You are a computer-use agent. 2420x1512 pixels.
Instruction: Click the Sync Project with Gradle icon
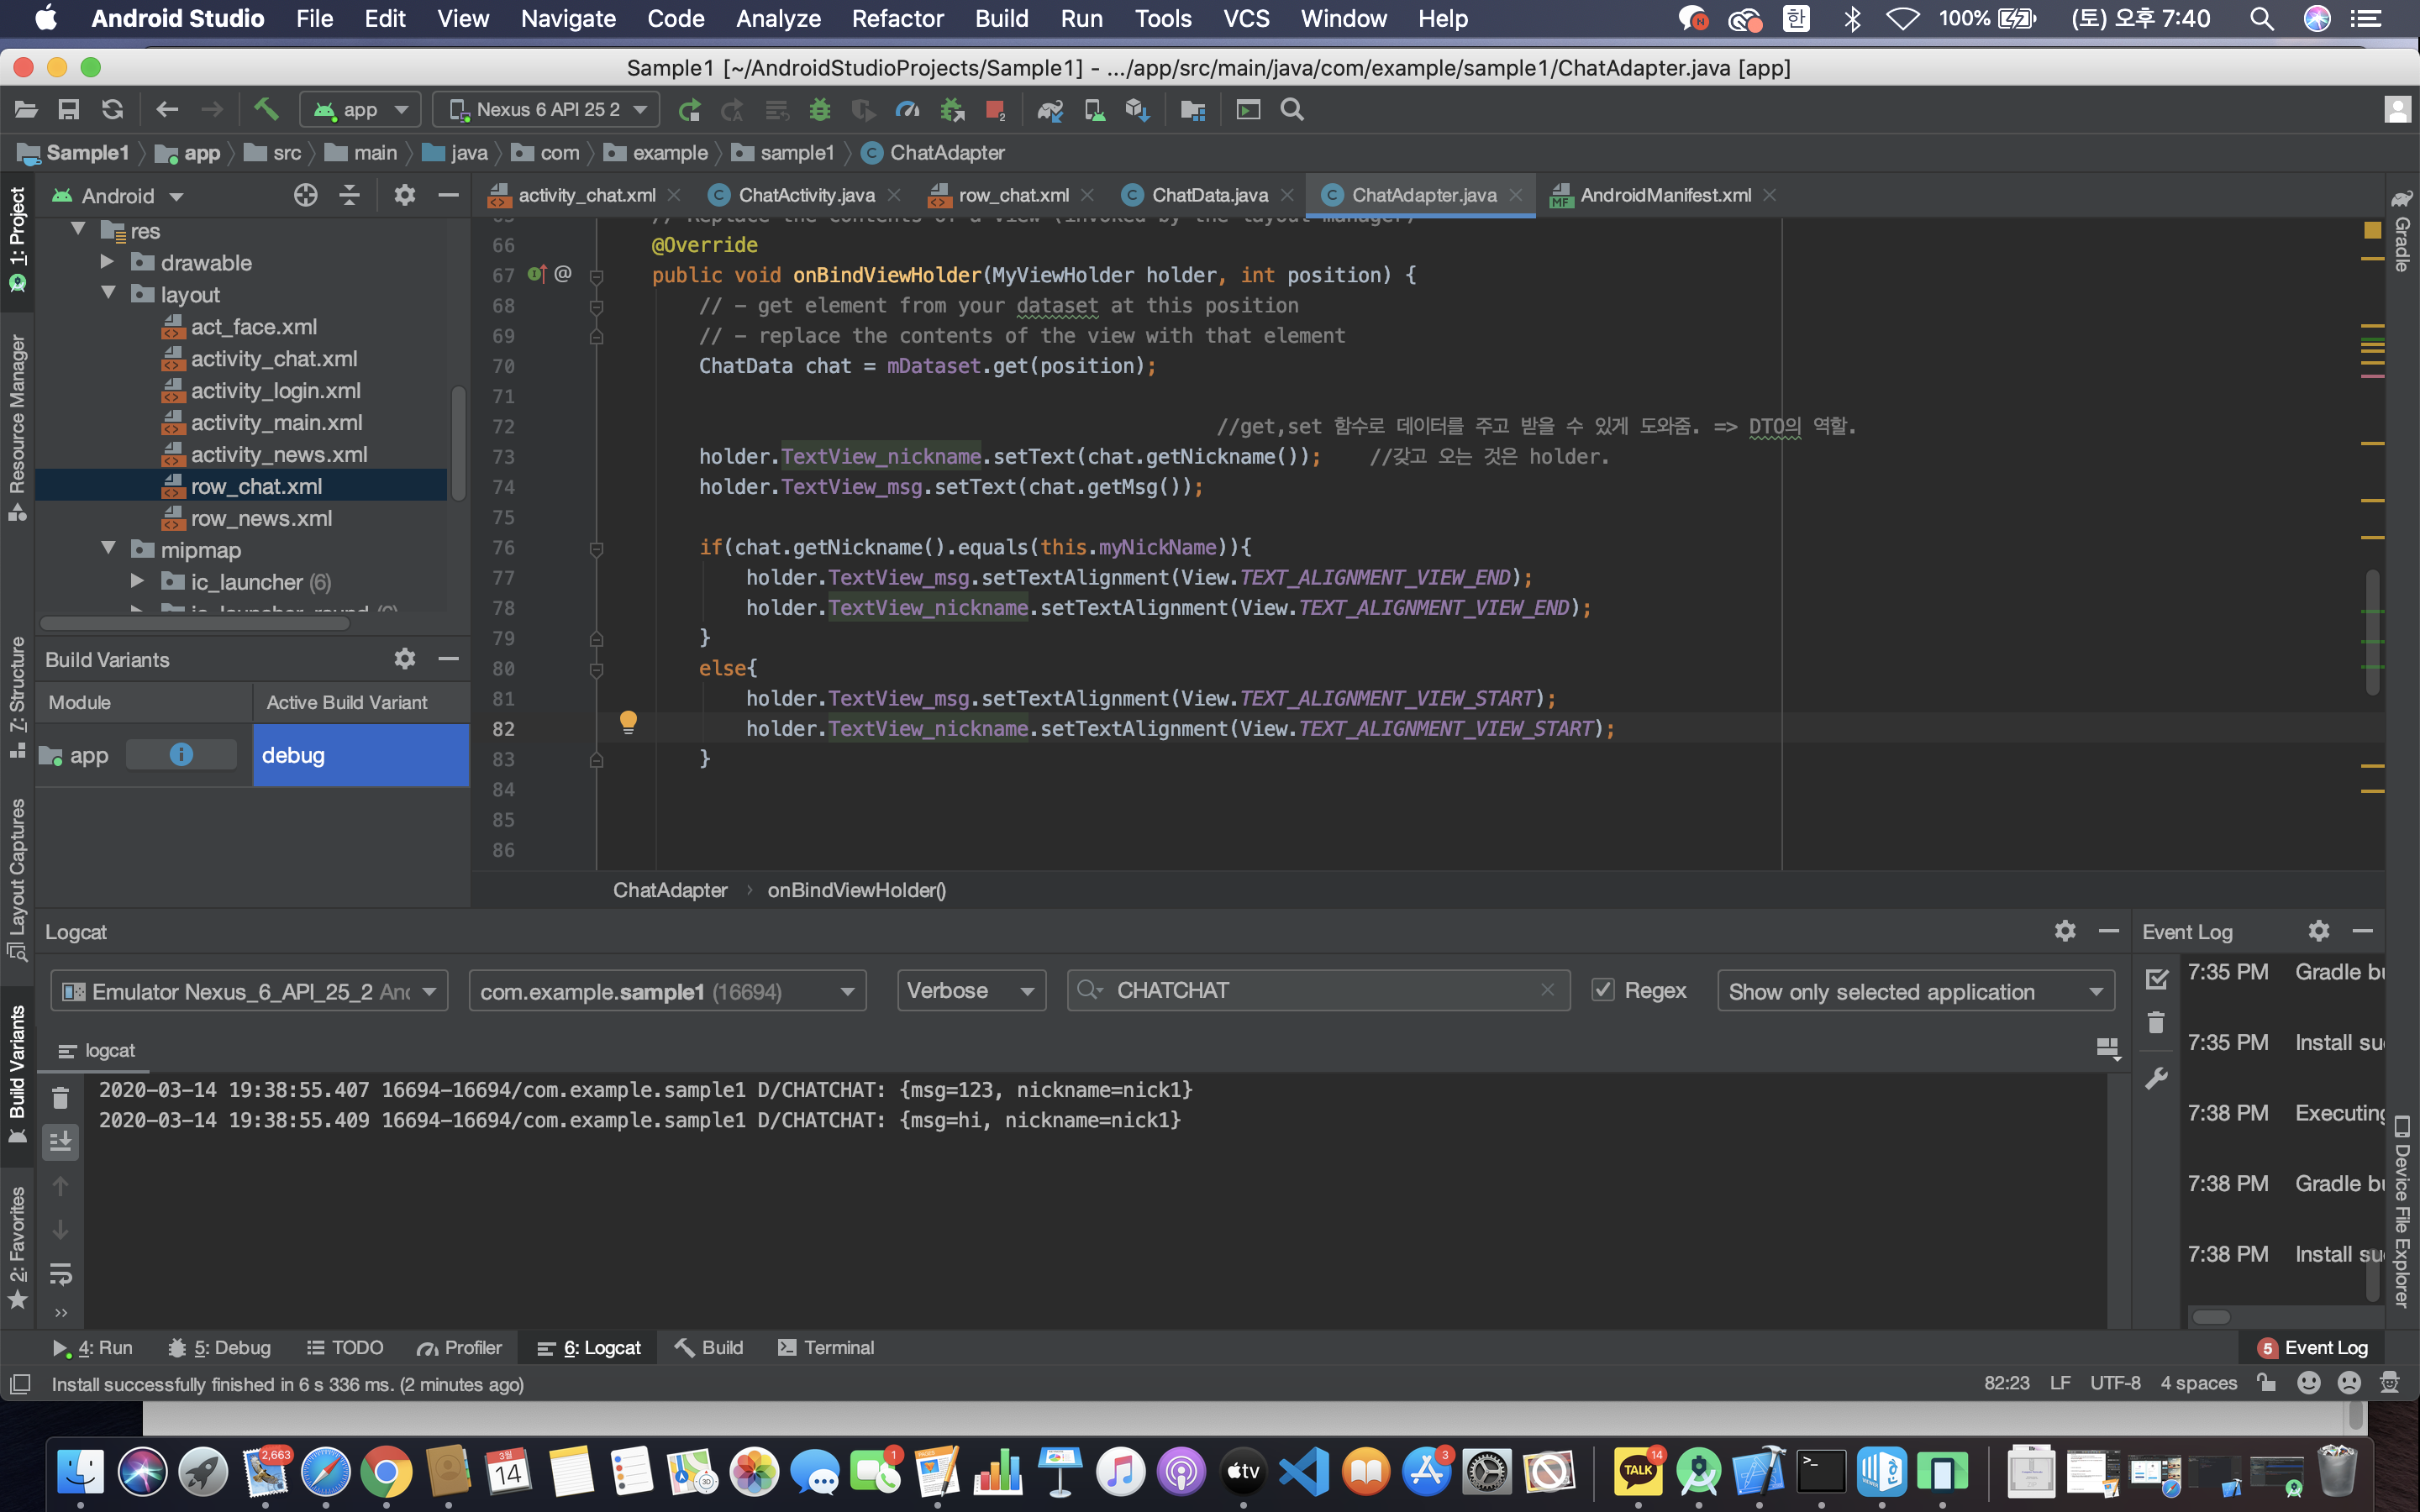point(1049,110)
